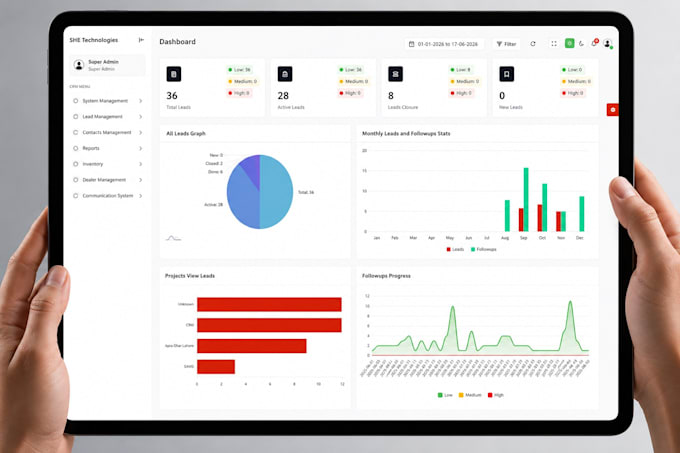Toggle dark mode with the moon icon
This screenshot has width=680, height=453.
pyautogui.click(x=582, y=43)
